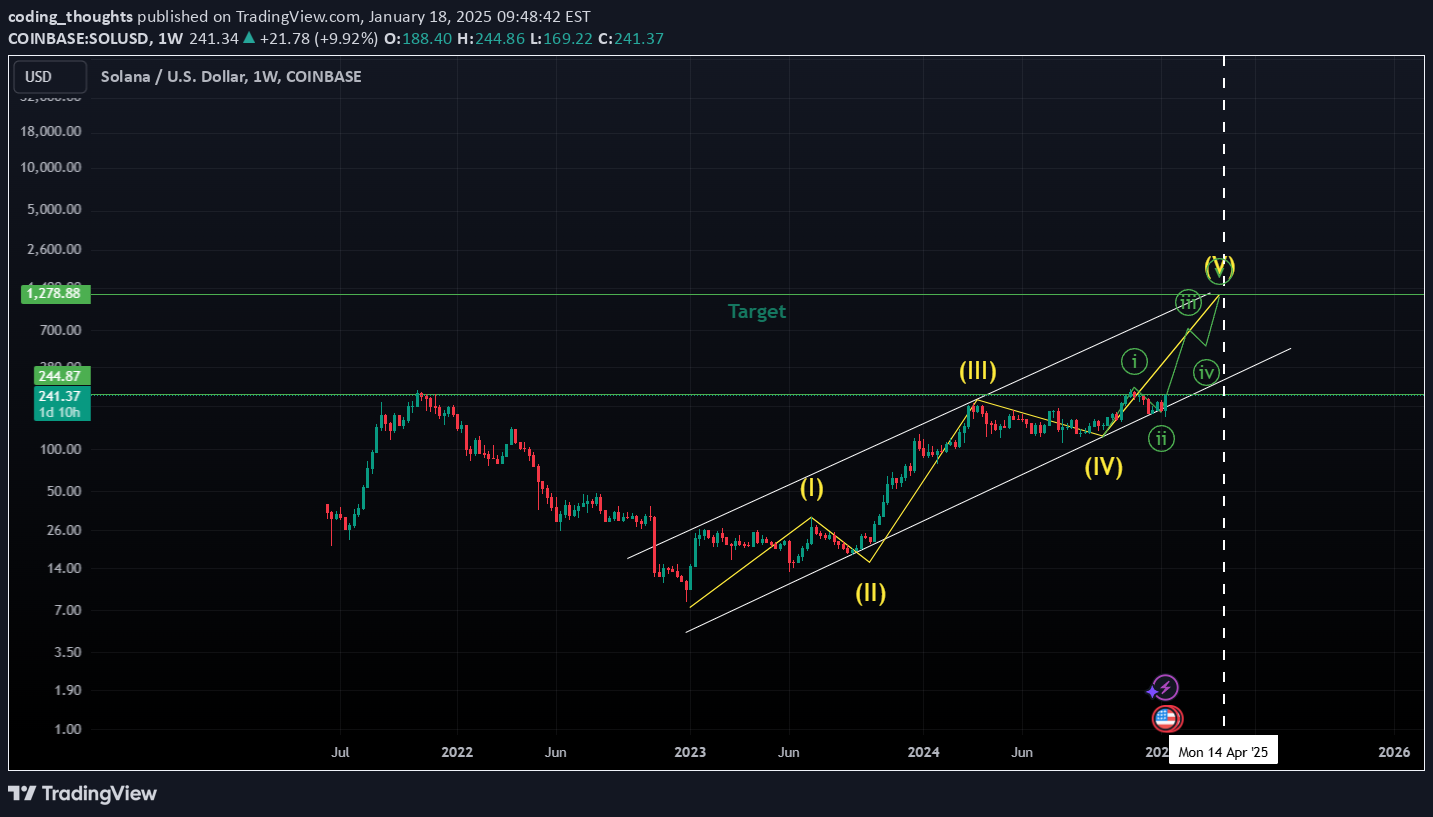Click the '7.00' price scale label
Viewport: 1433px width, 817px height.
tap(66, 610)
